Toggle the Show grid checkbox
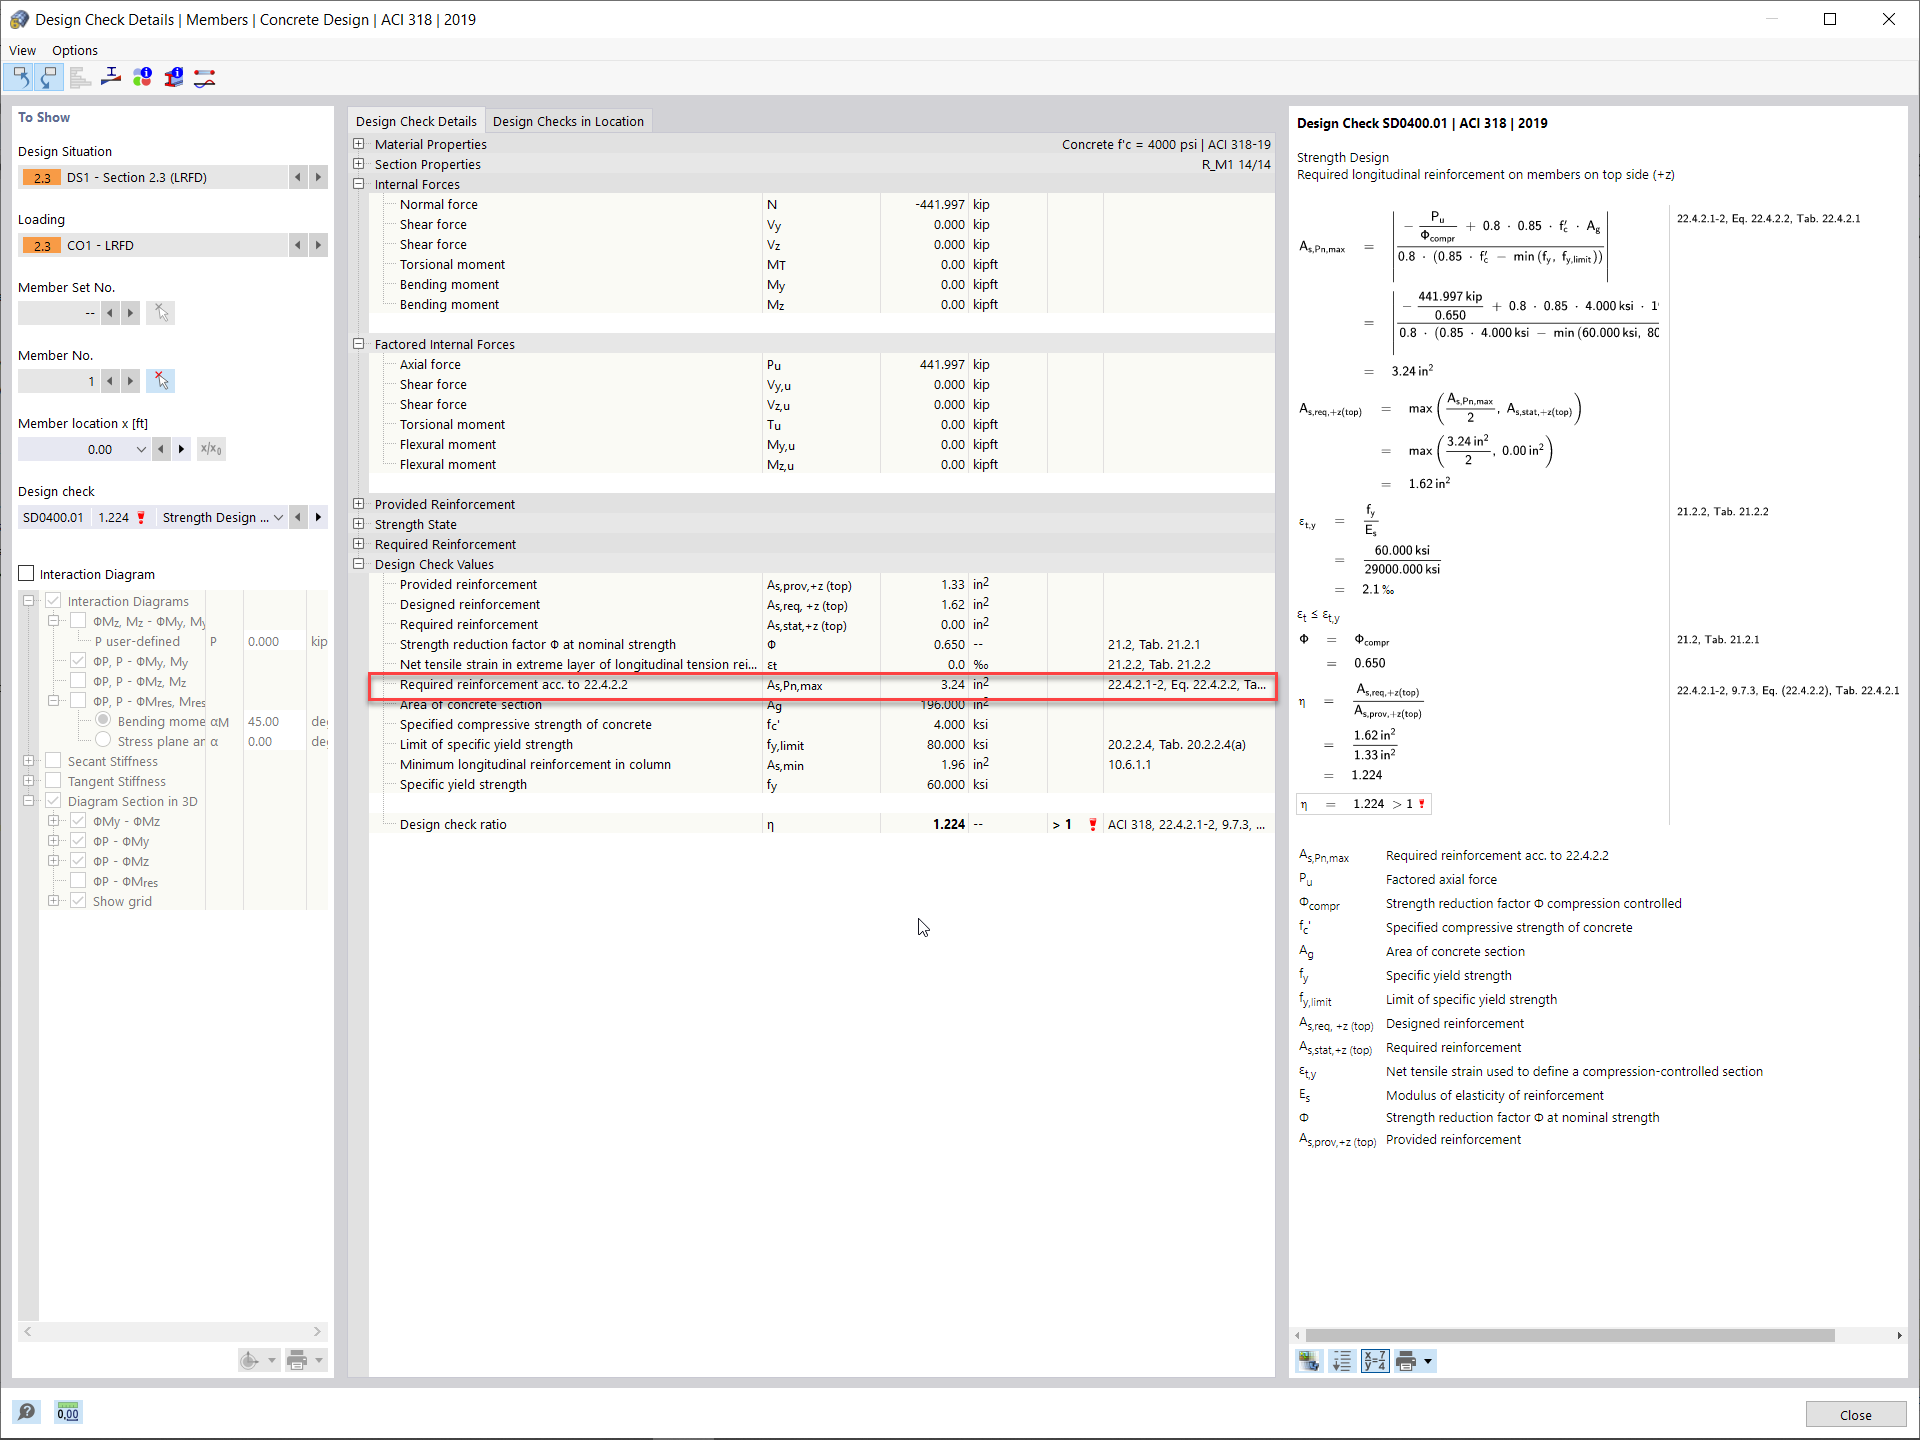This screenshot has width=1920, height=1440. click(78, 901)
